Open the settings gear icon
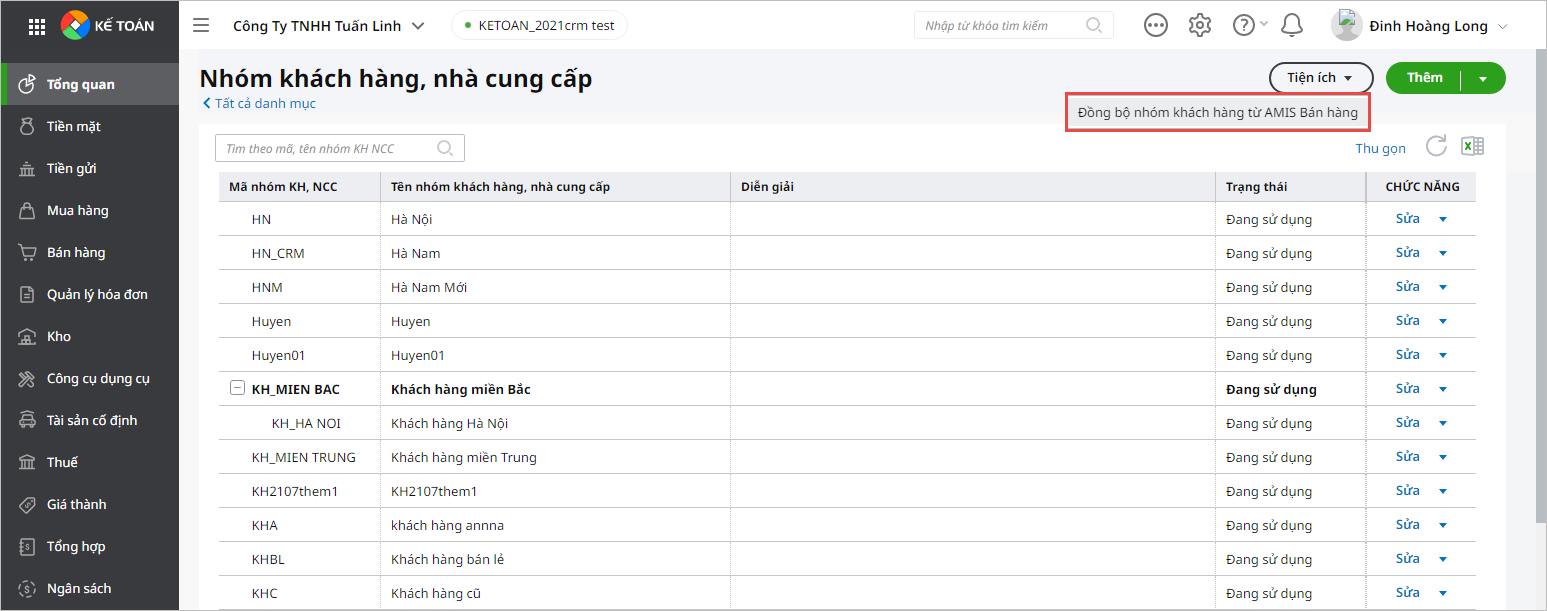This screenshot has height=611, width=1547. pyautogui.click(x=1199, y=26)
